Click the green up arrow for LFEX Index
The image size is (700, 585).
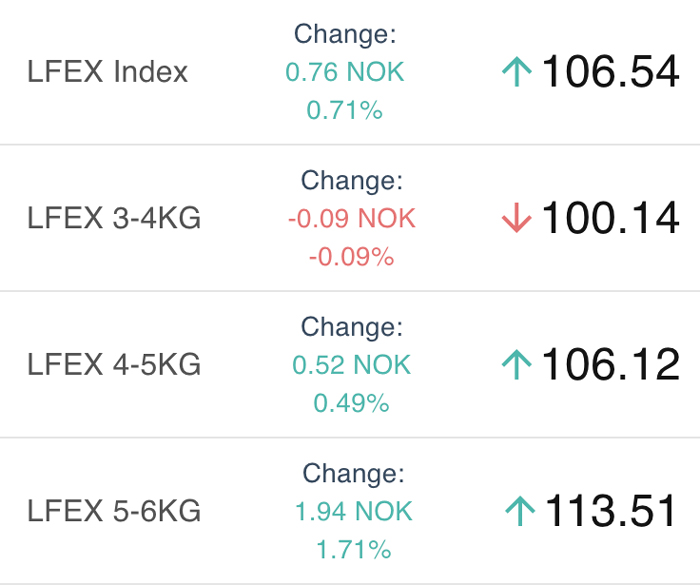coord(516,72)
